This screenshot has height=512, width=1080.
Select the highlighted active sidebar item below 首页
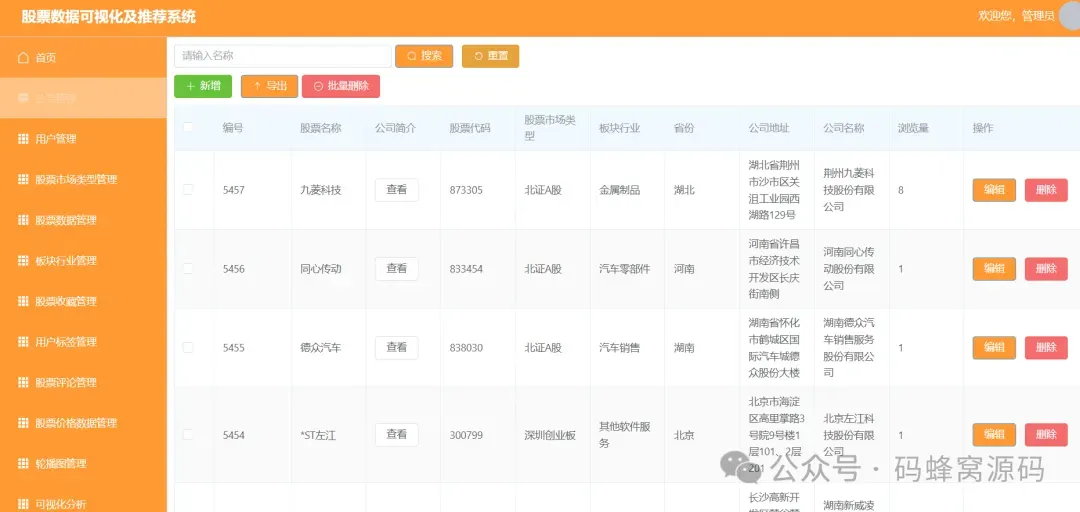click(x=83, y=98)
